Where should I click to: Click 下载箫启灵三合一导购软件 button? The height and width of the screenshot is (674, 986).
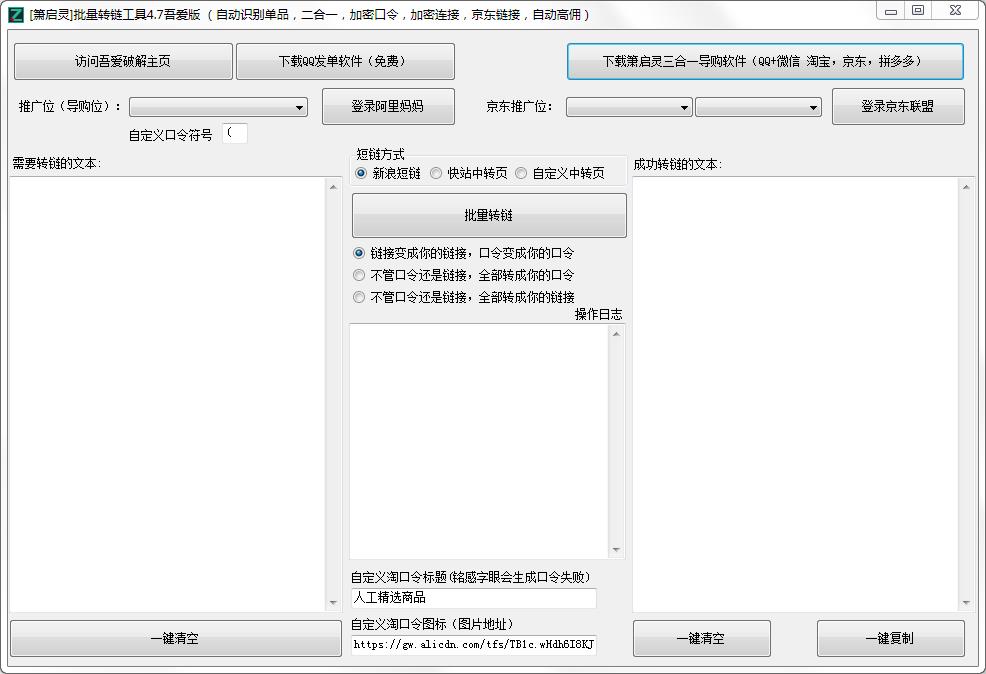[765, 61]
